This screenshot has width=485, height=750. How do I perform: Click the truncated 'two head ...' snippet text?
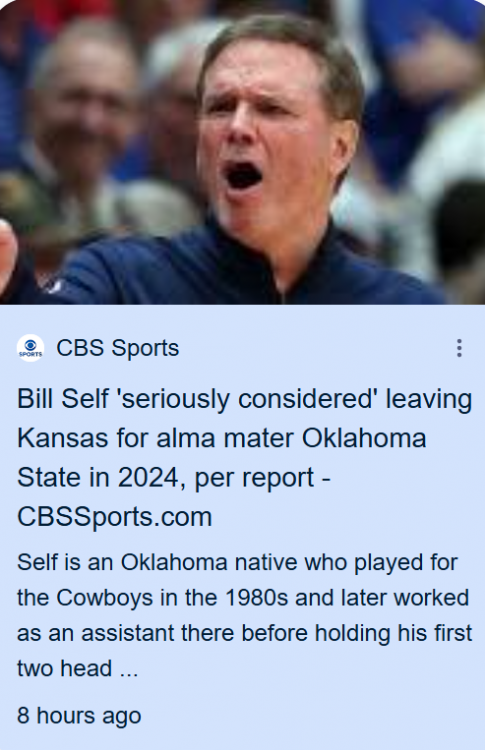point(77,668)
